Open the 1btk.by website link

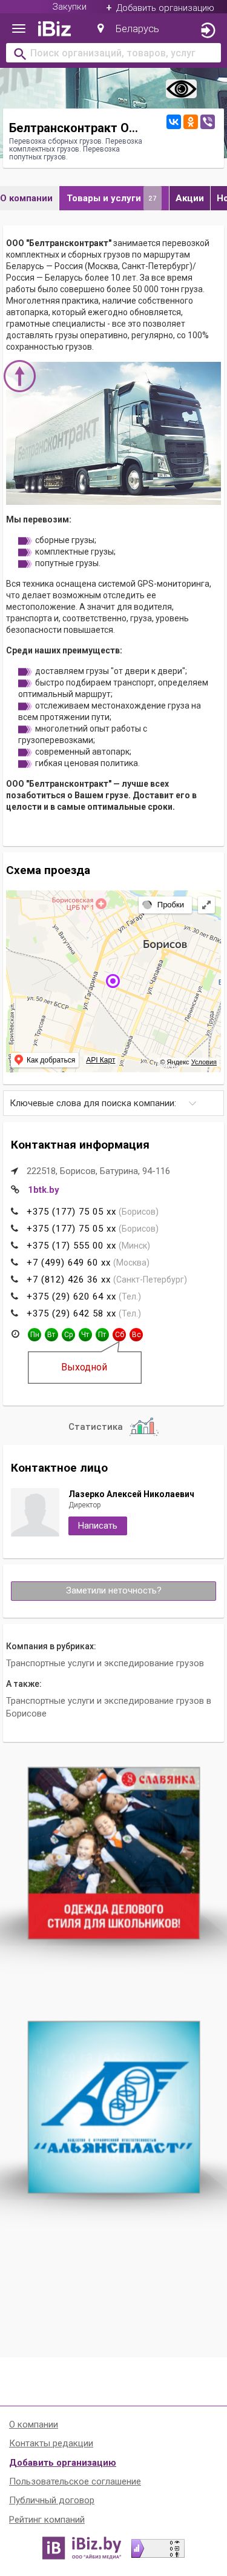point(43,1190)
